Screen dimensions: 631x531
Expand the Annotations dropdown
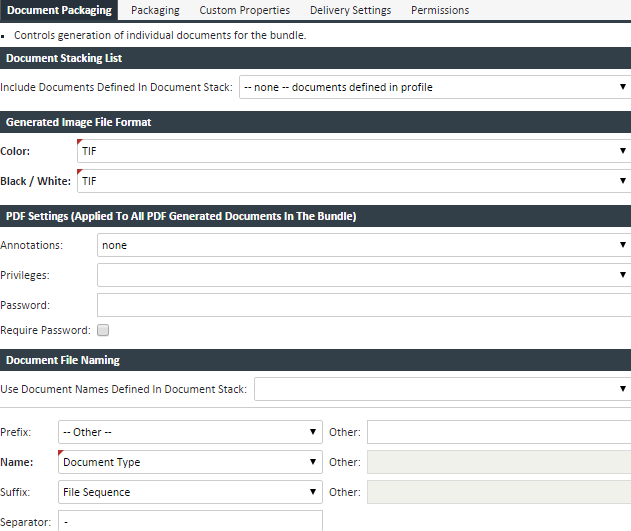[363, 245]
